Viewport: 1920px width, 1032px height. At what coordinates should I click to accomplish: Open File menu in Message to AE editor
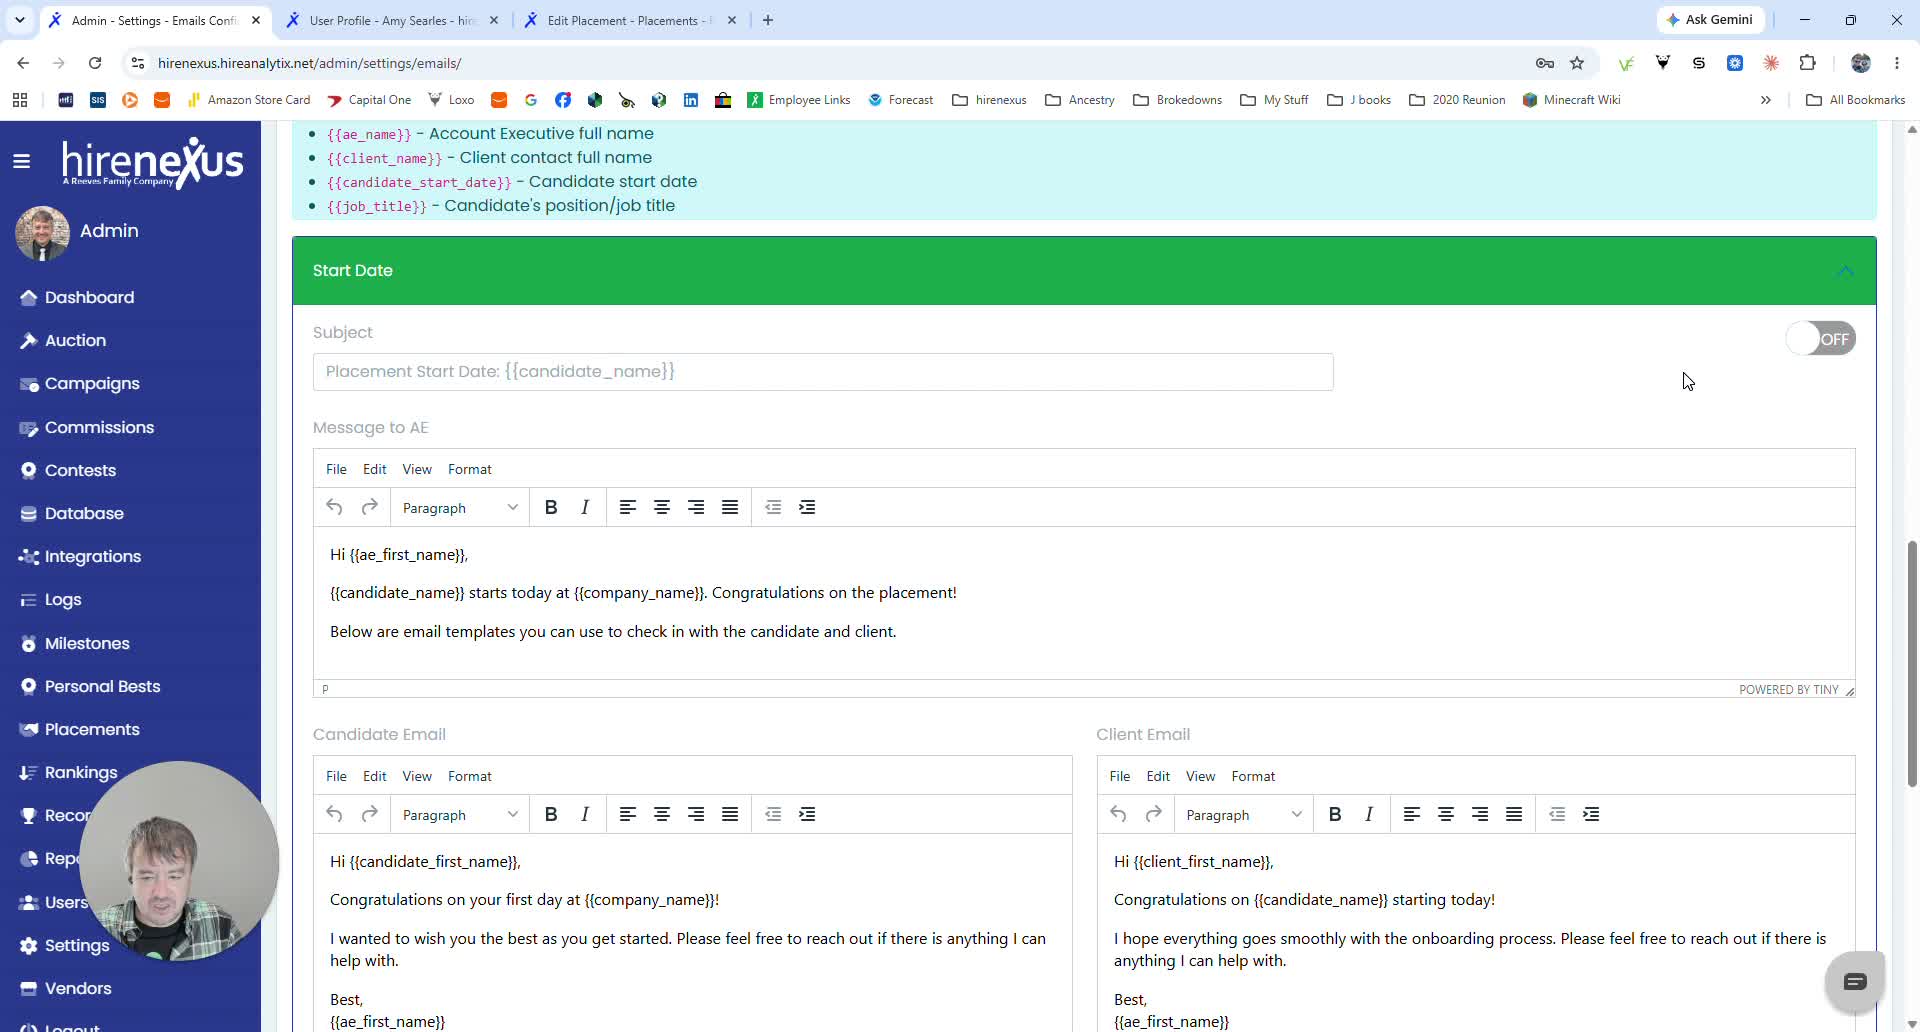336,469
